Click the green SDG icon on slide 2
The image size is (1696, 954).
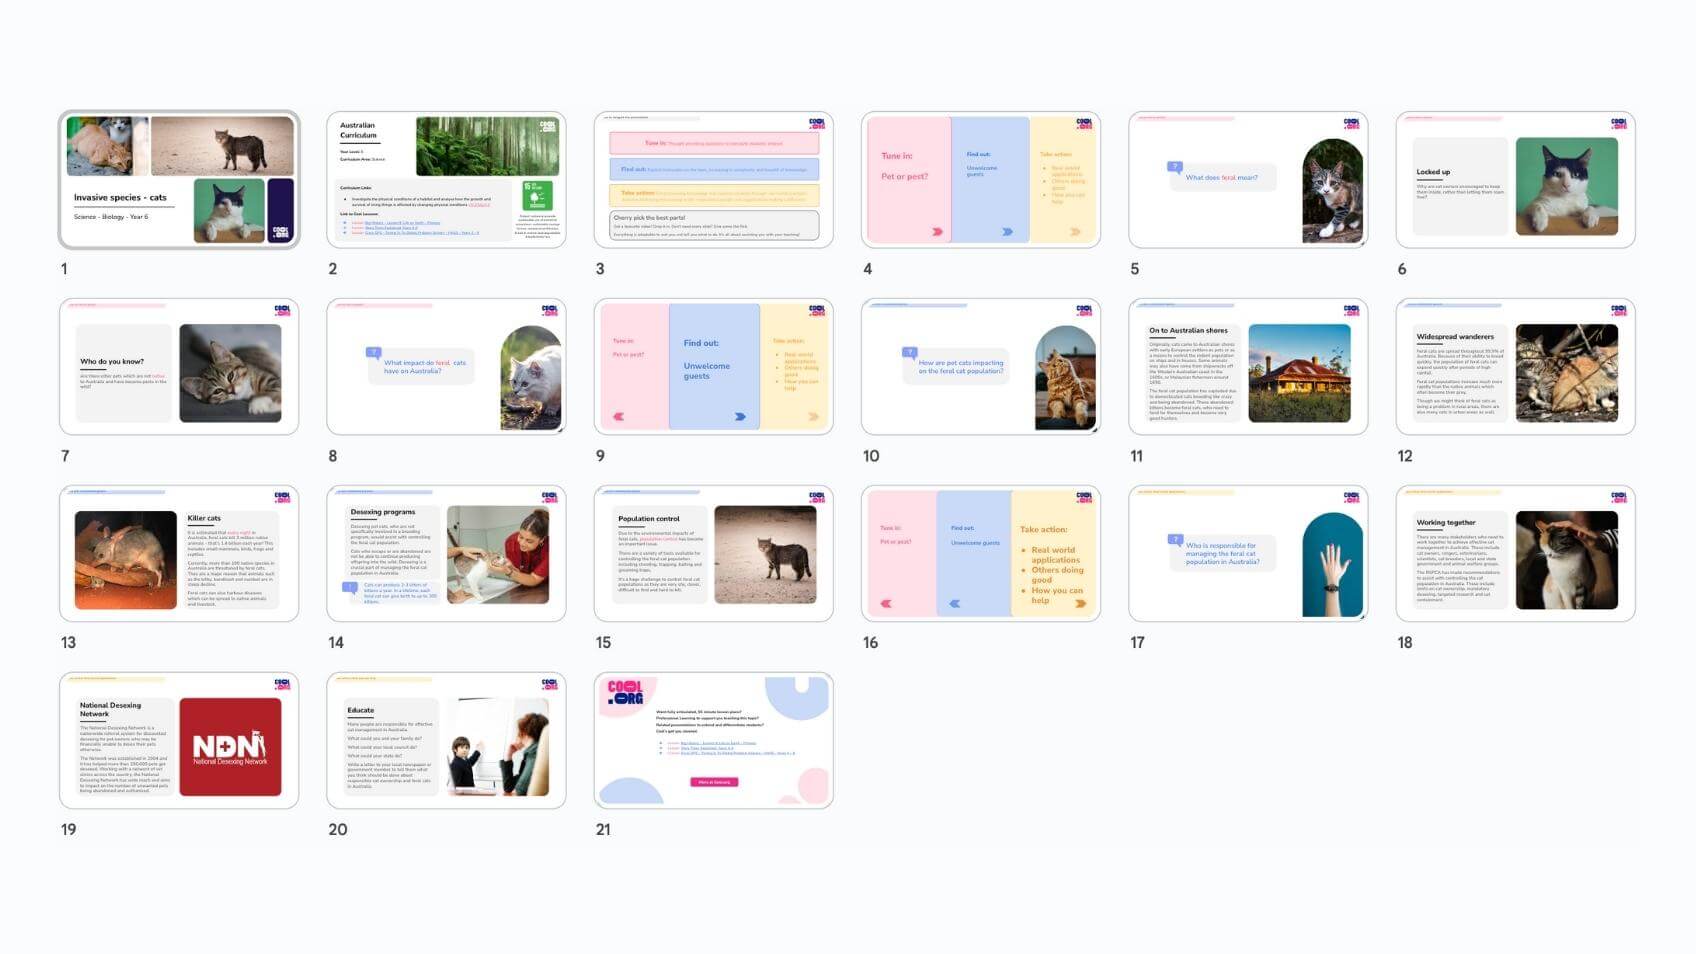[537, 195]
